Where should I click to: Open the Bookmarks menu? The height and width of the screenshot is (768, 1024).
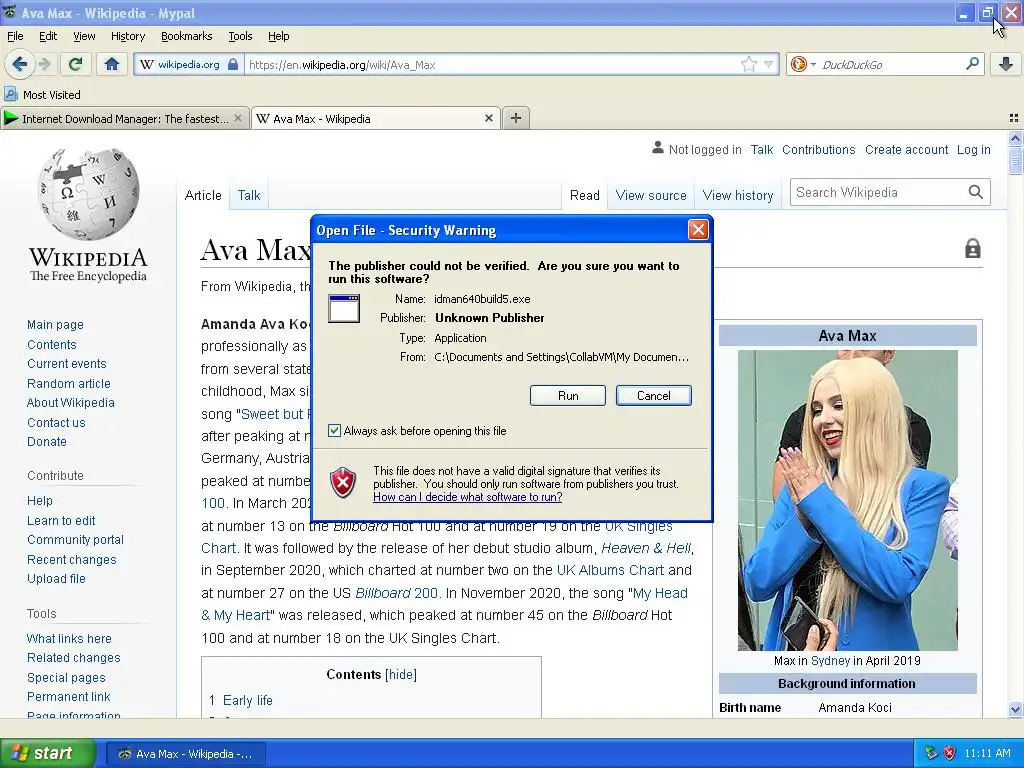tap(186, 36)
